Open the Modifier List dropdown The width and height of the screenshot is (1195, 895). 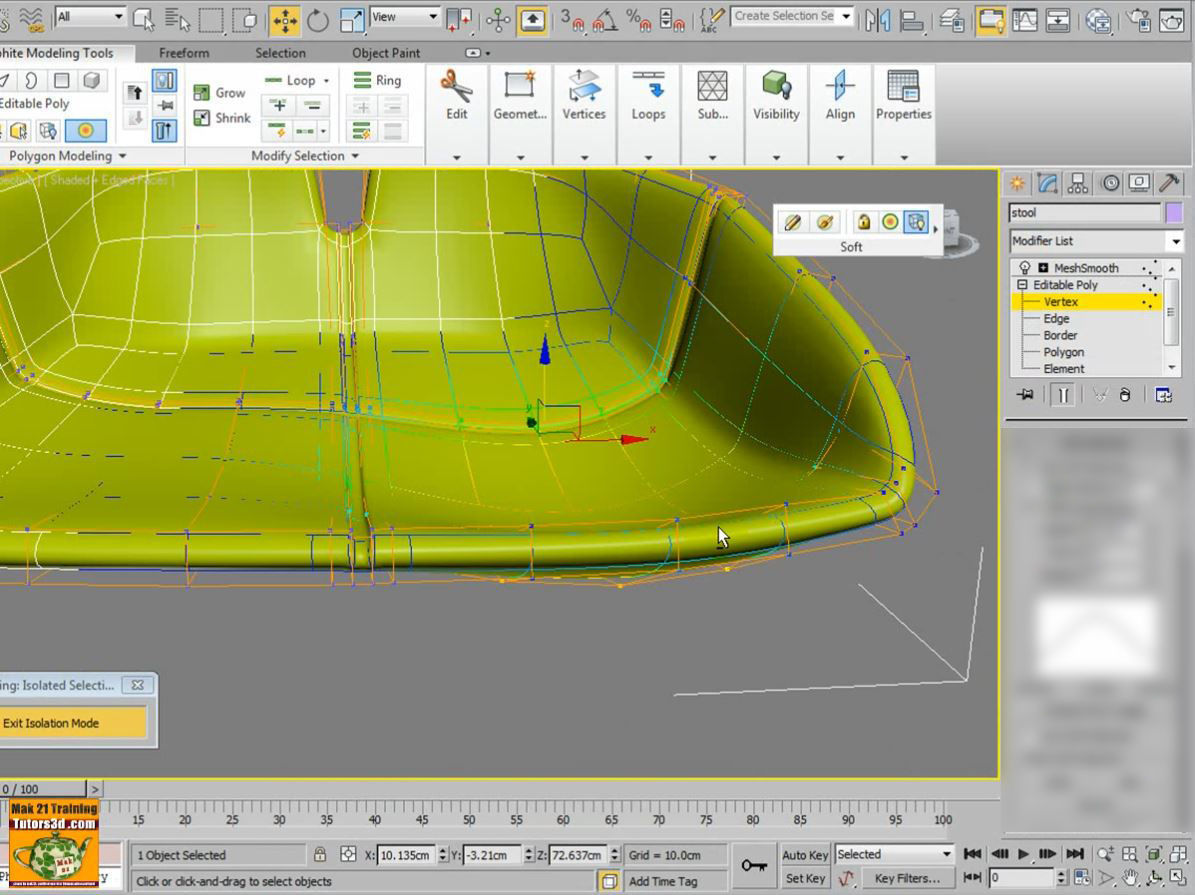pyautogui.click(x=1175, y=240)
